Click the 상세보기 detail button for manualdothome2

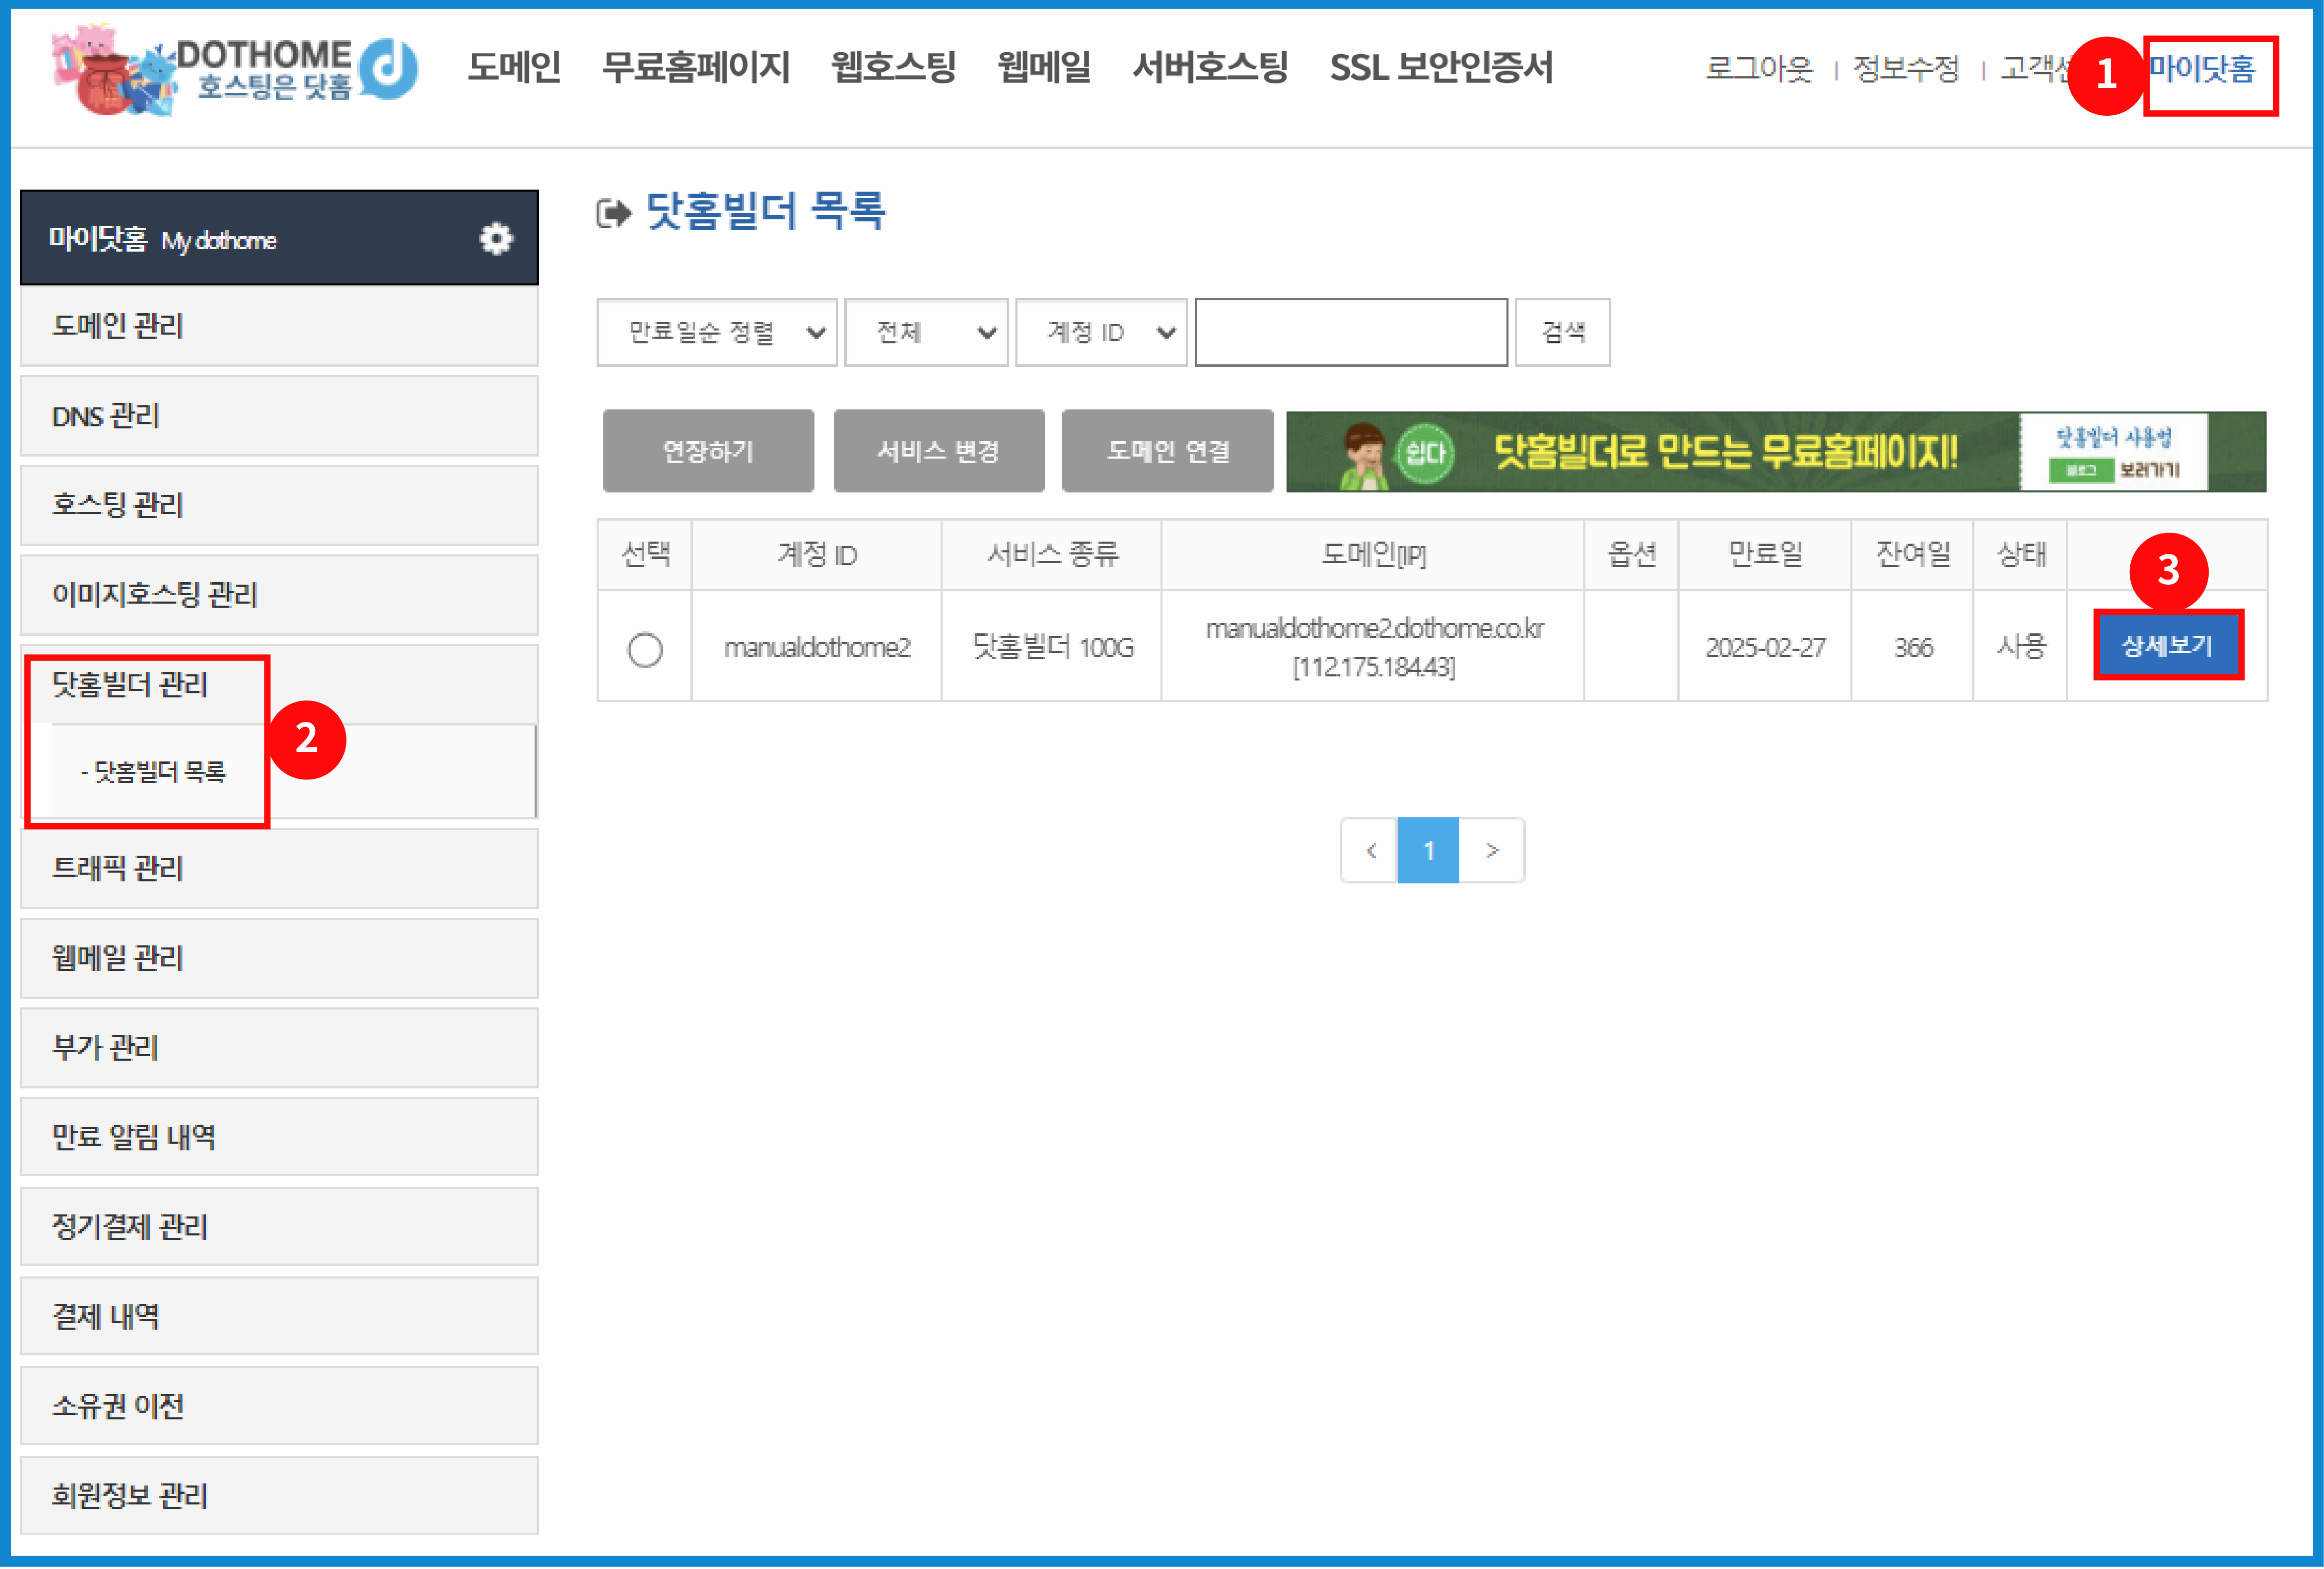coord(2167,646)
